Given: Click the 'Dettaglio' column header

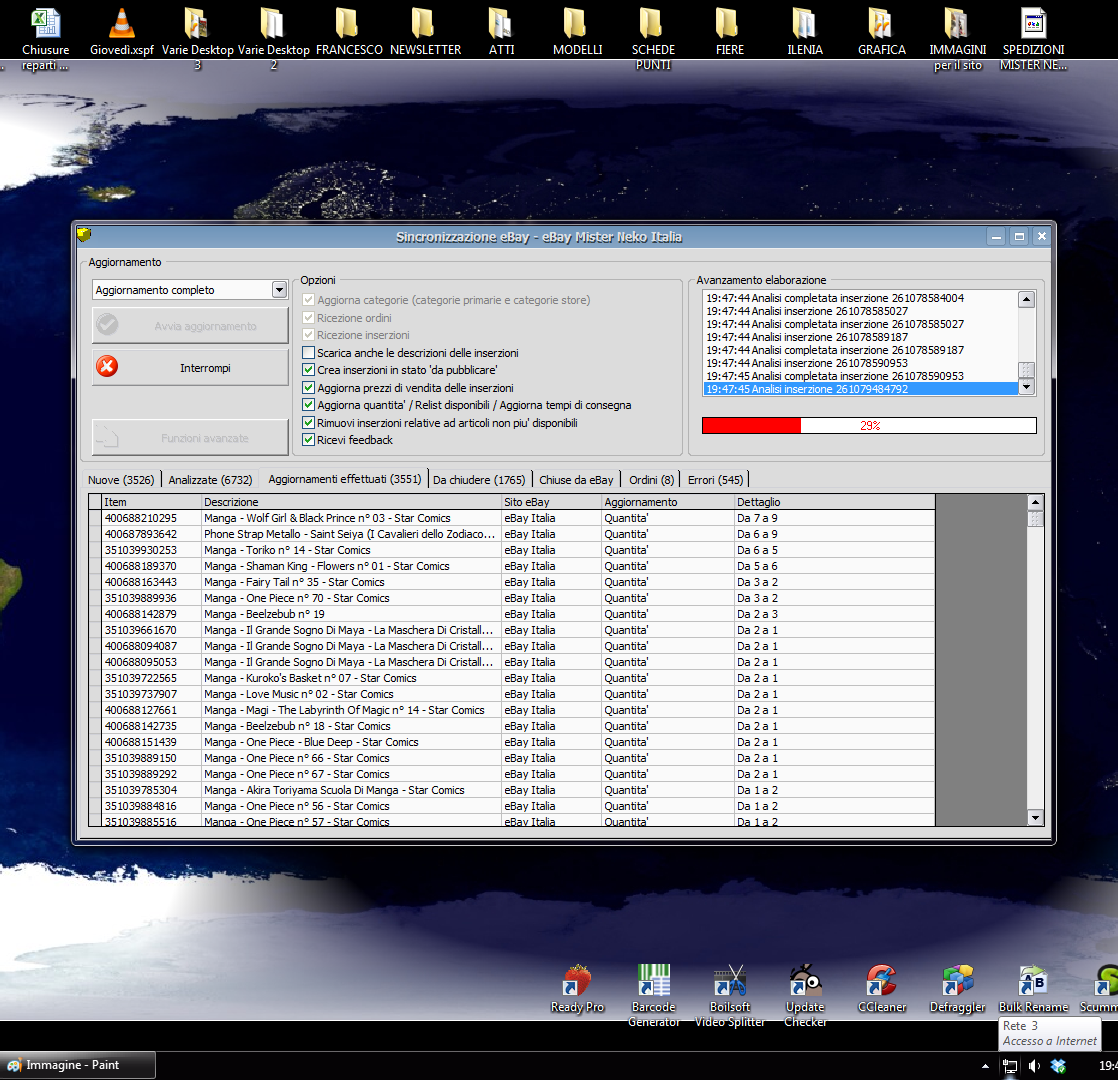Looking at the screenshot, I should [x=835, y=502].
